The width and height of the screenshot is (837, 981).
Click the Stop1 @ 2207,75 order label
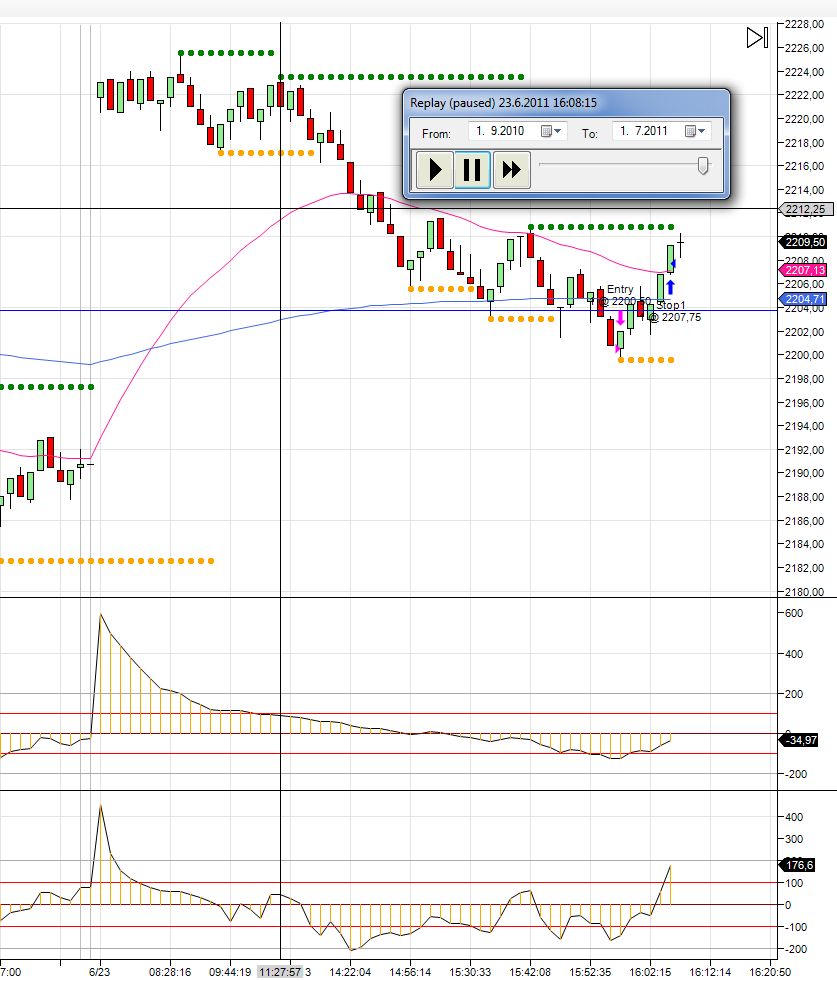674,312
